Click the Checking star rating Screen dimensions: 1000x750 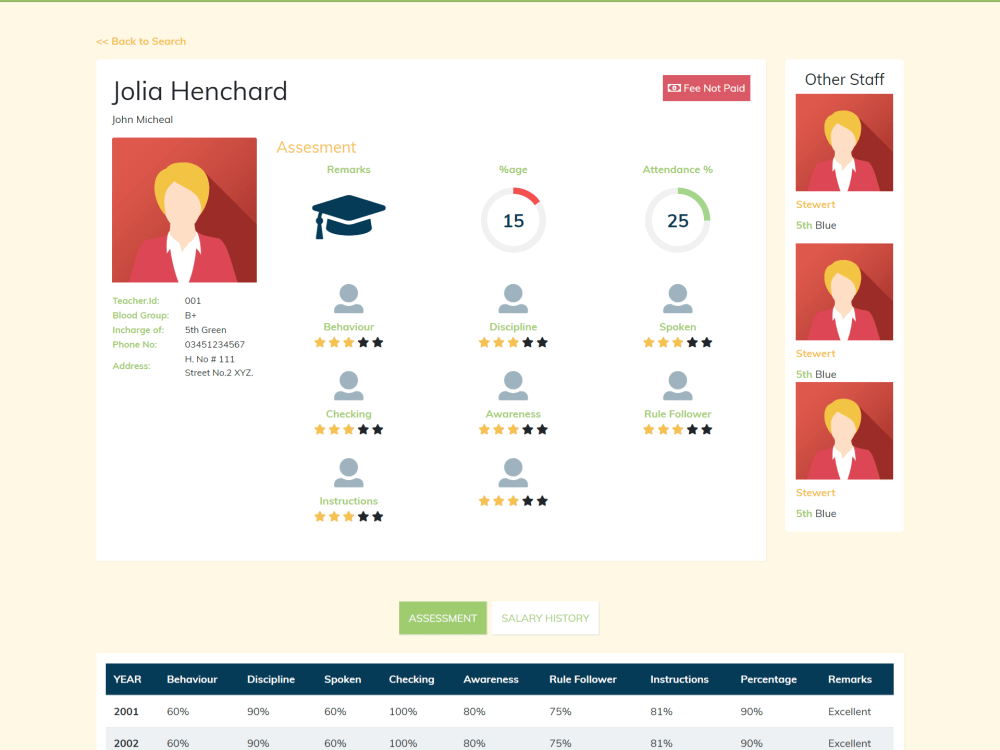pos(348,429)
